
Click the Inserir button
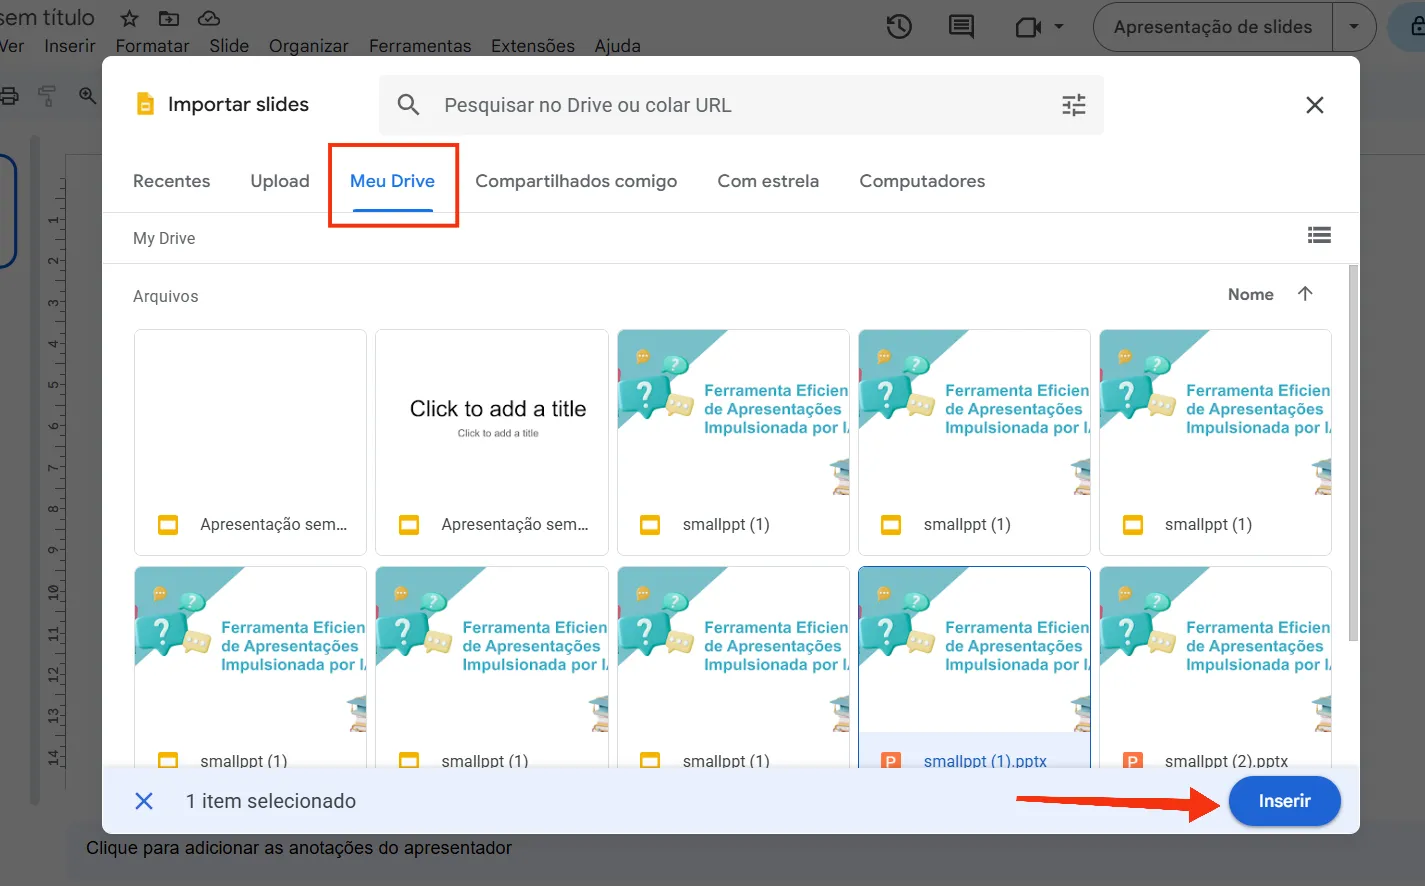(1284, 800)
